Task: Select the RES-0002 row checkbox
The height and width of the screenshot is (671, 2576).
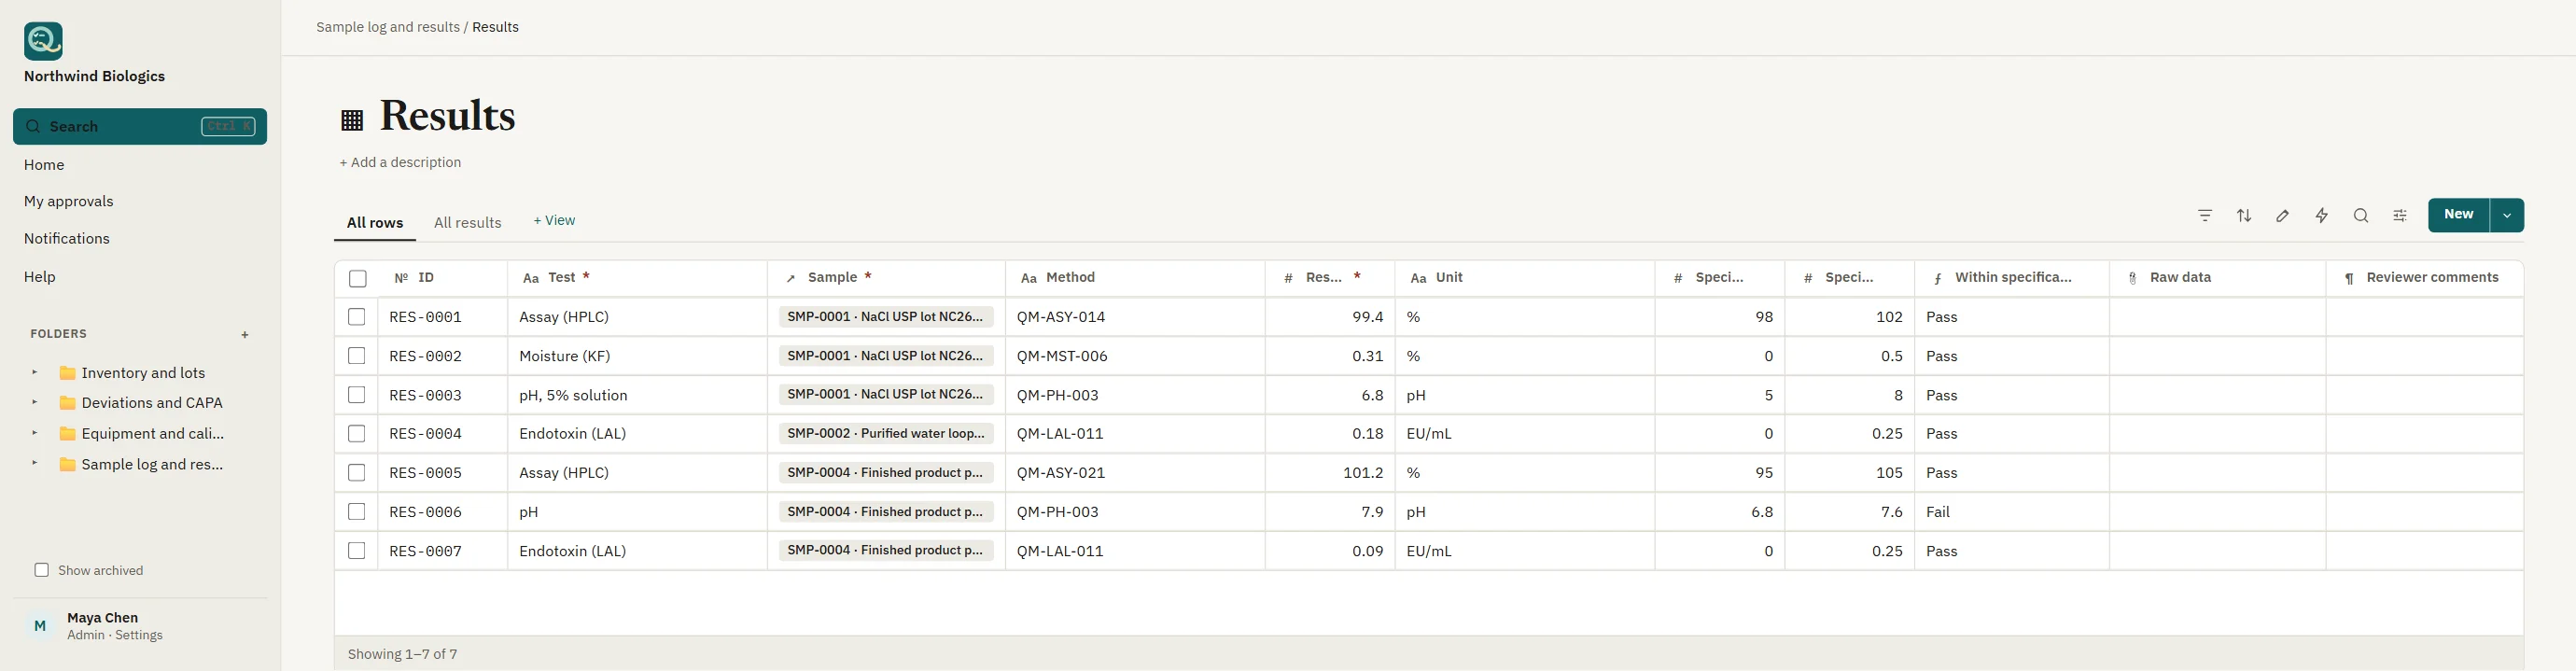Action: [x=356, y=355]
